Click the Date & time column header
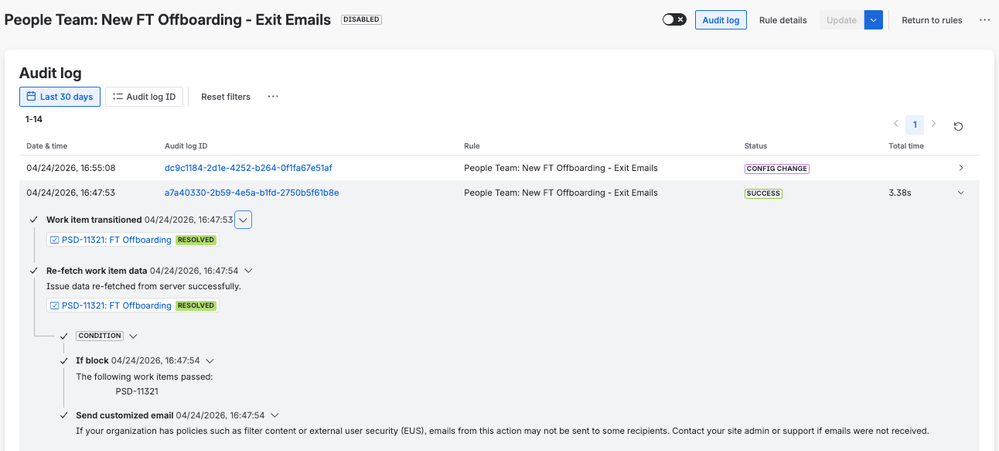 click(47, 146)
